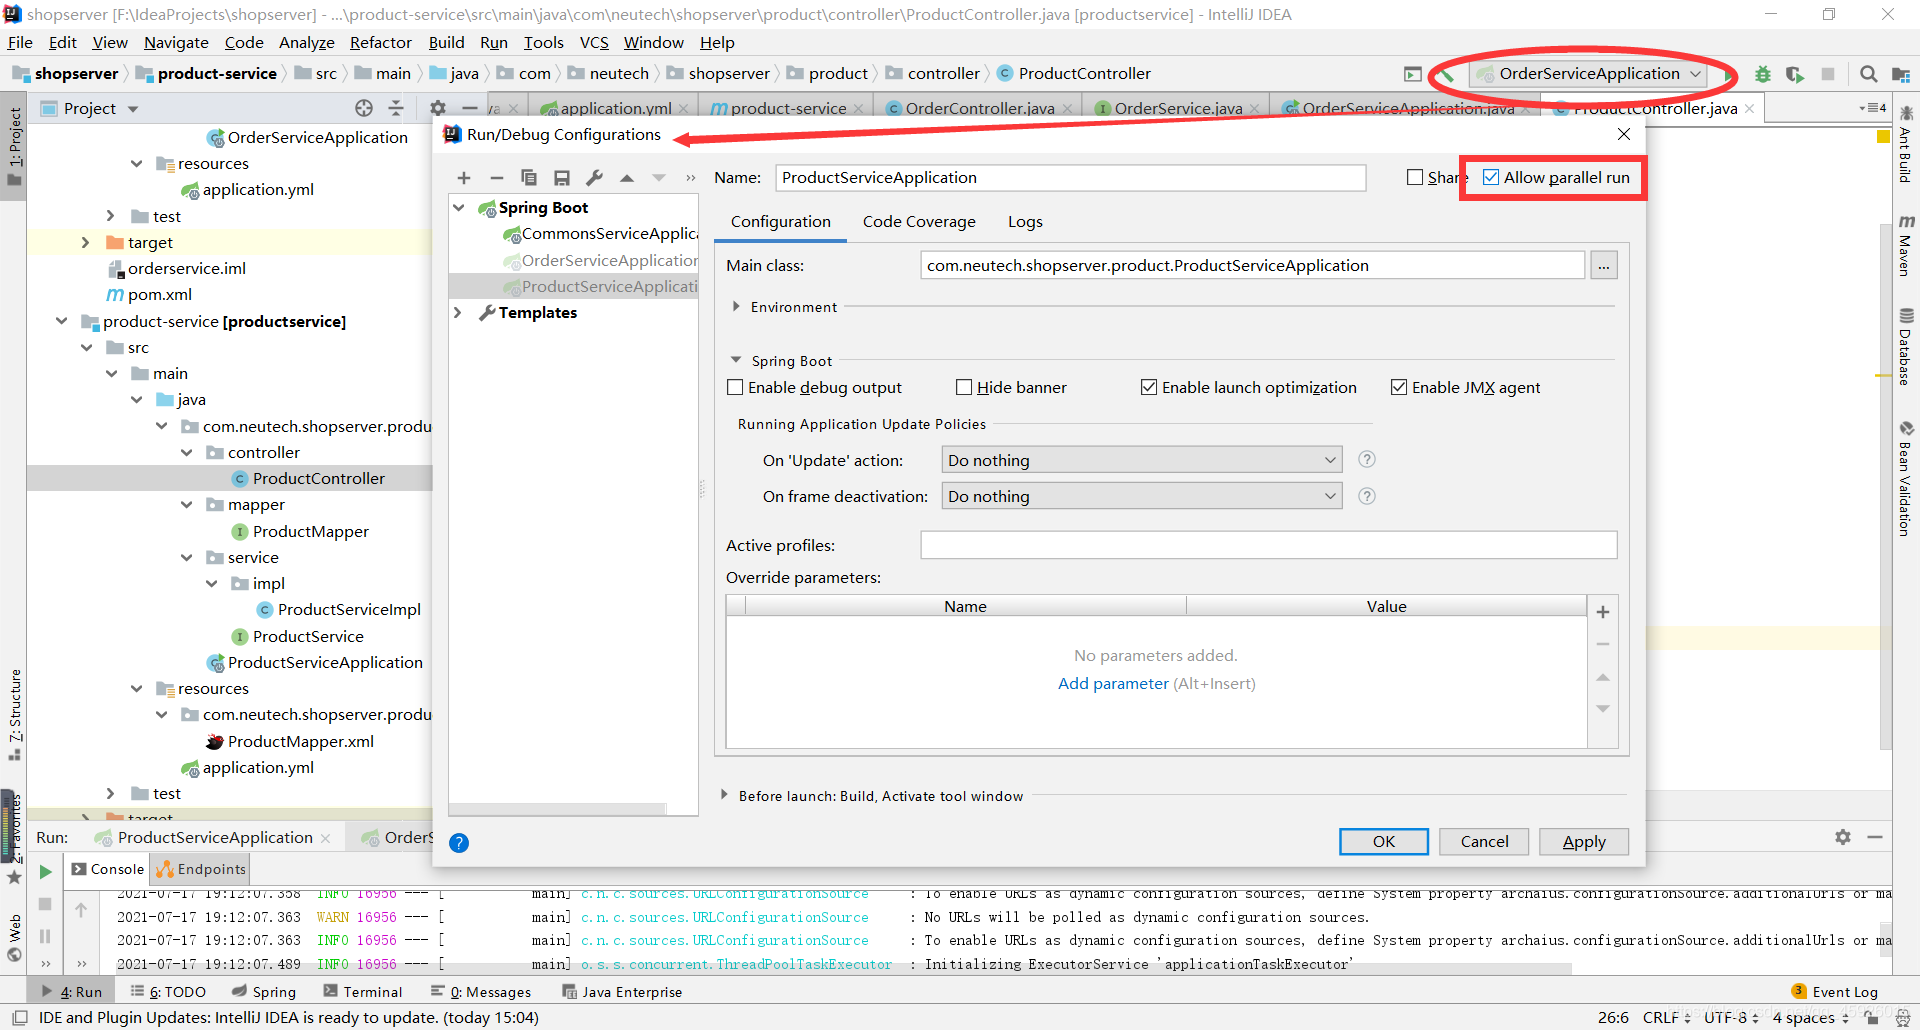Toggle Enable launch optimization

point(1149,387)
